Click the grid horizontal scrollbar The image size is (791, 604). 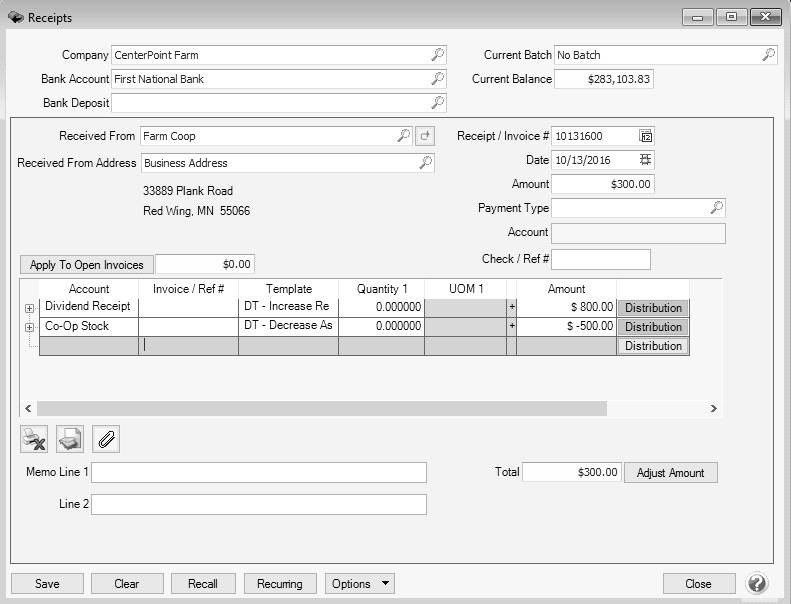pos(320,408)
